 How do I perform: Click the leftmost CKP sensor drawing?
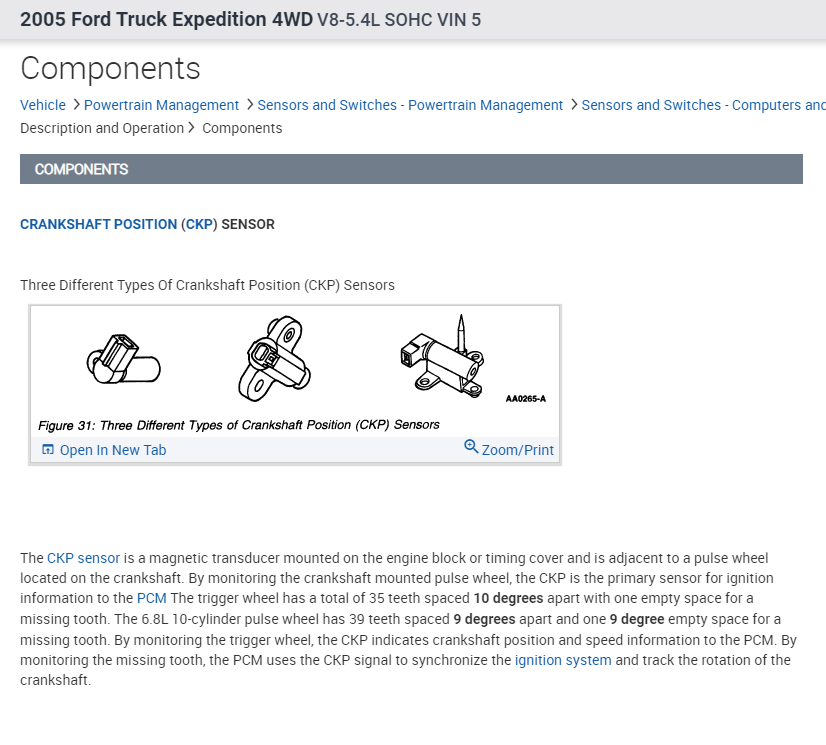123,357
